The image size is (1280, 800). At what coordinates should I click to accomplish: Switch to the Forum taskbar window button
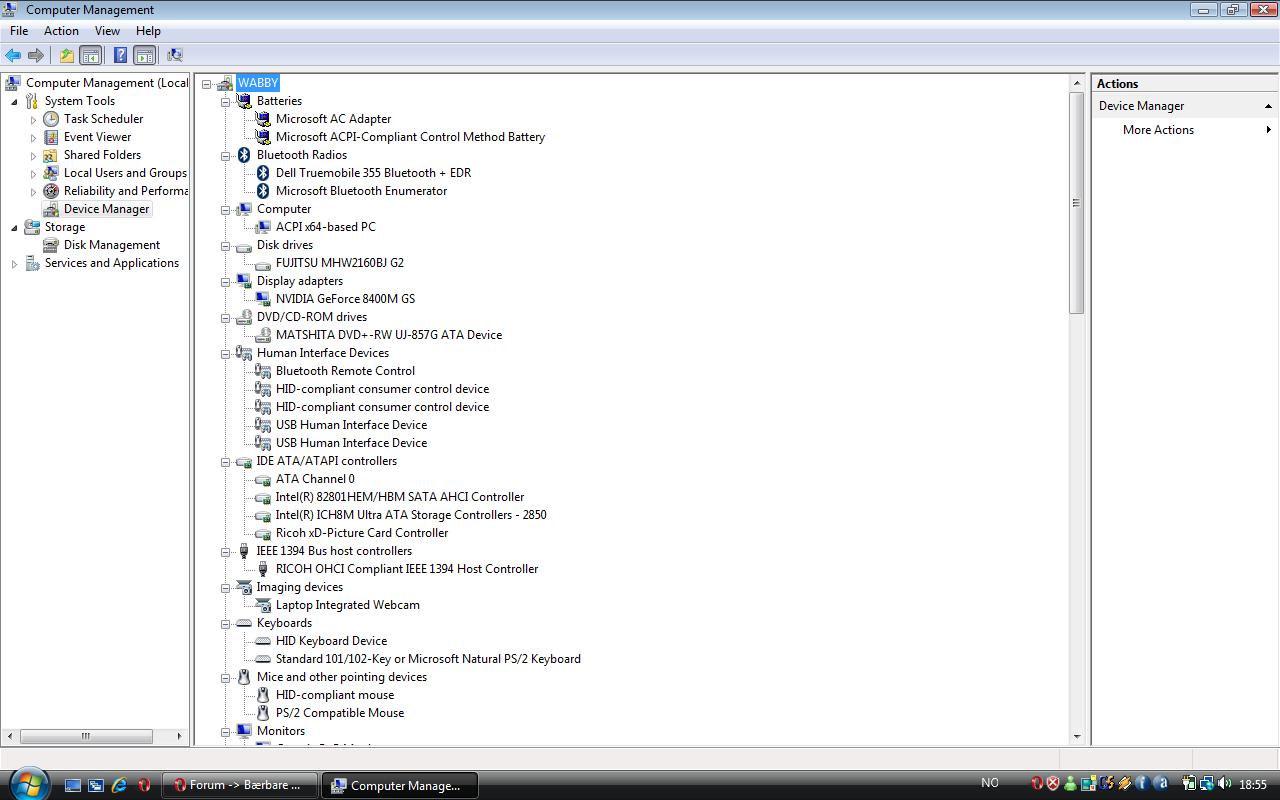240,785
